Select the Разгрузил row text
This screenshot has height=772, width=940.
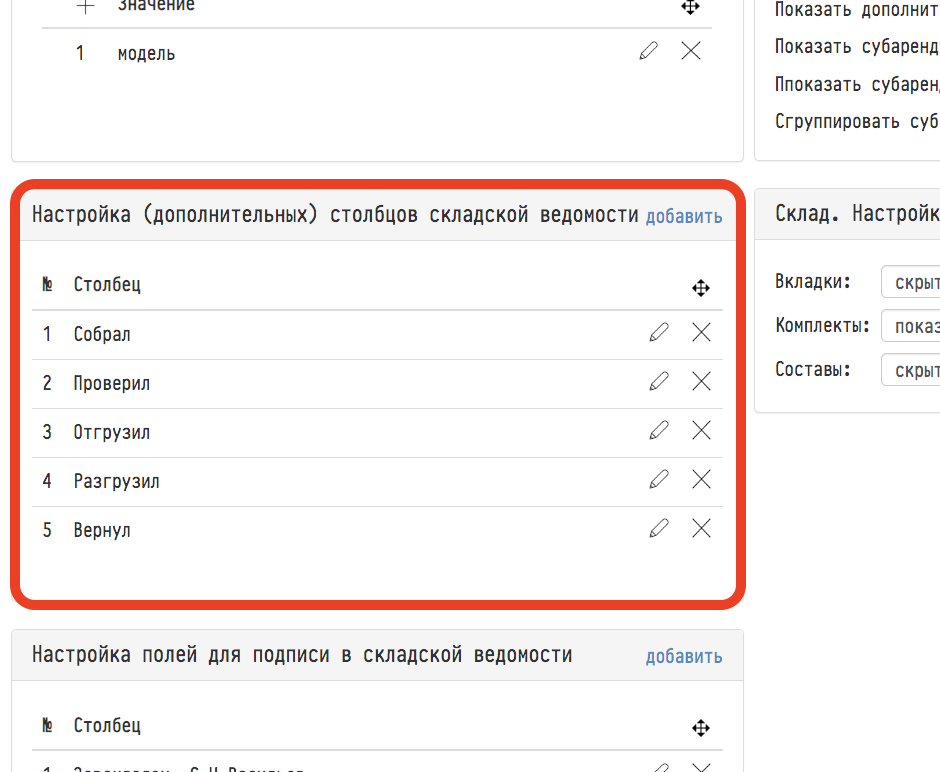tap(117, 481)
